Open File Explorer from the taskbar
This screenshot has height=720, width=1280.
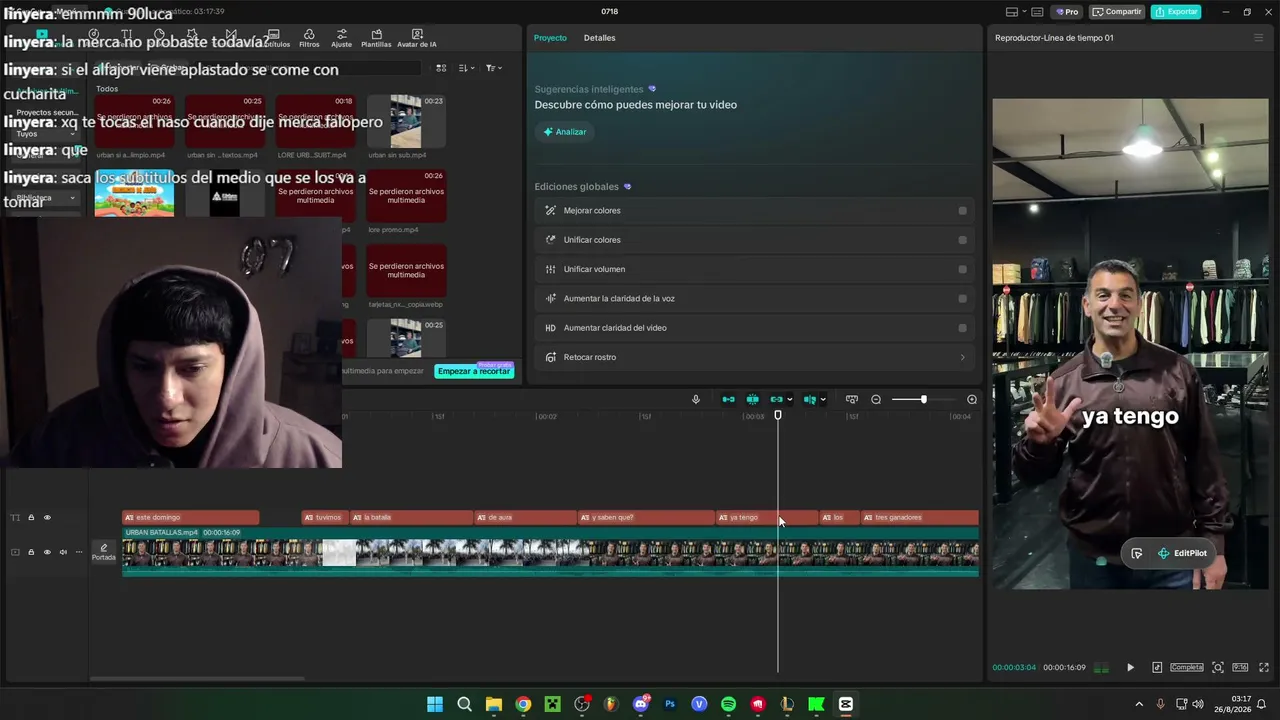[x=494, y=704]
